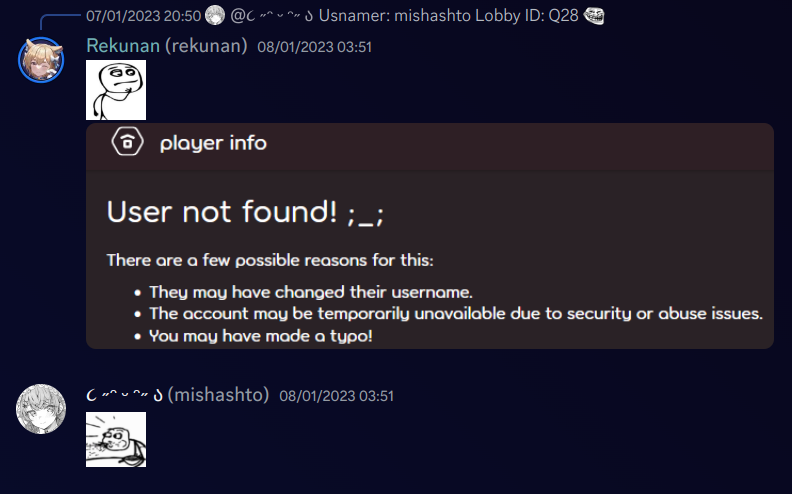This screenshot has width=792, height=494.
Task: Click the (mishashto) handle in the message header
Action: (x=218, y=395)
